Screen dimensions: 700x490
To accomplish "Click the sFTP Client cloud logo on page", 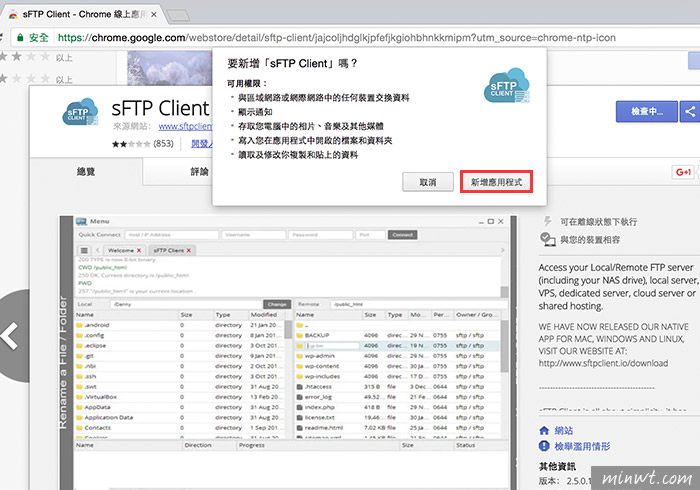I will coord(80,112).
